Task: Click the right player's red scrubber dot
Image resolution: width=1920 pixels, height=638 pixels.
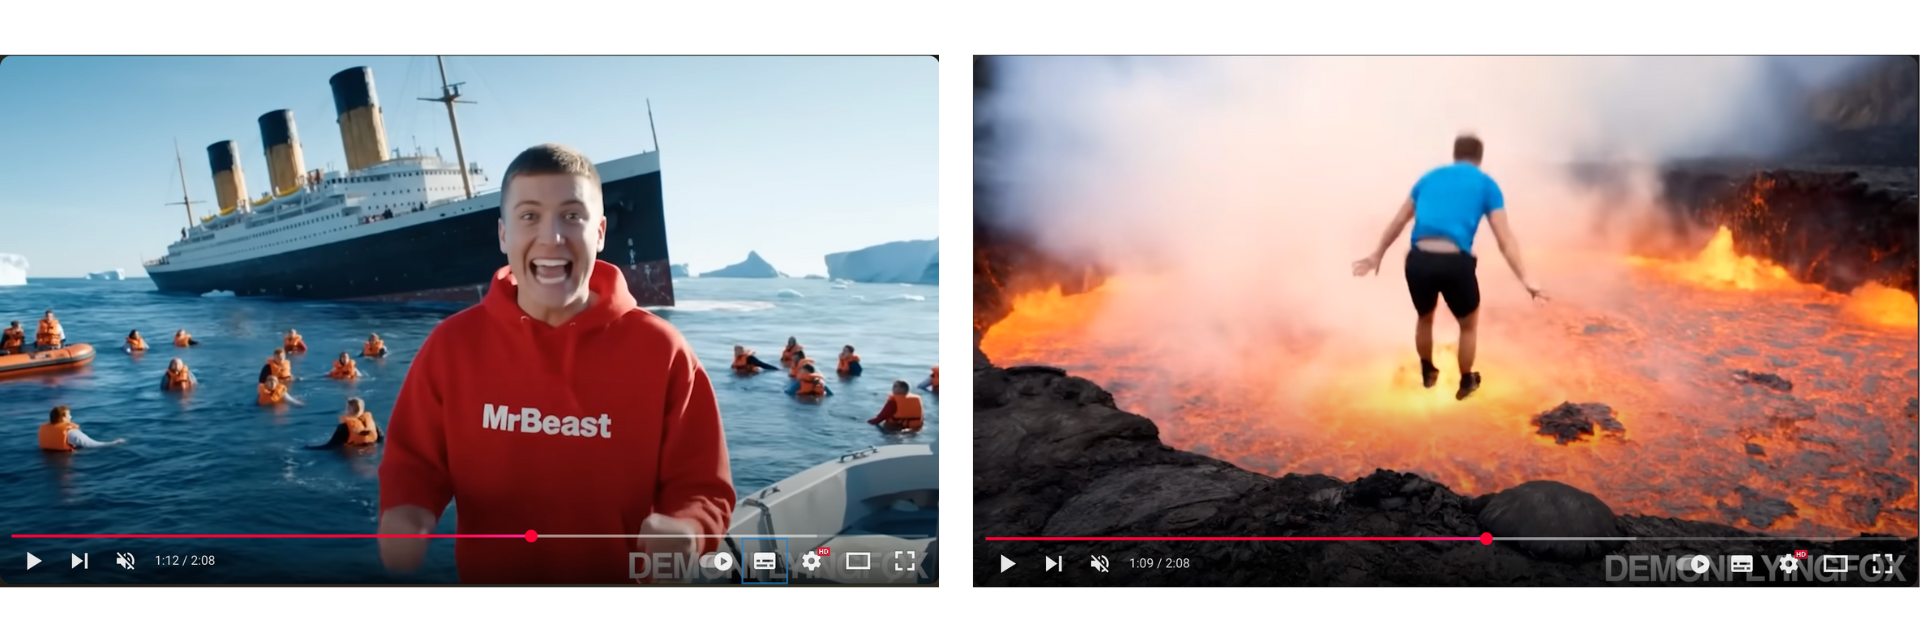Action: (x=1486, y=539)
